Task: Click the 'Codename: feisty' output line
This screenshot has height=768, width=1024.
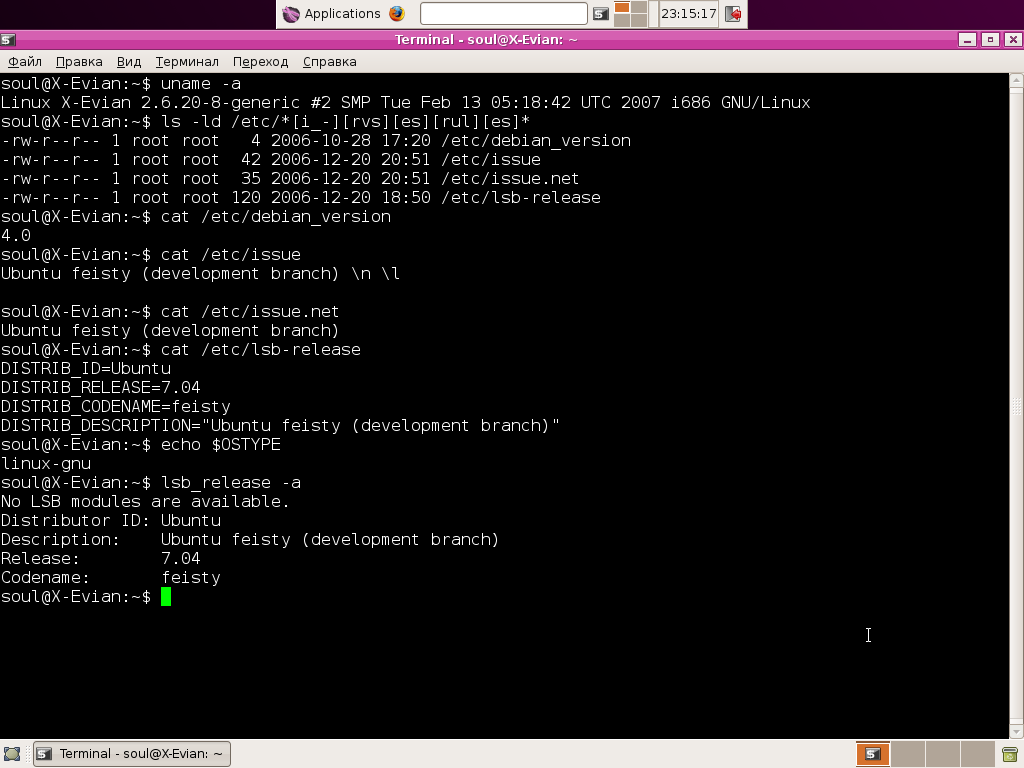Action: (x=111, y=578)
